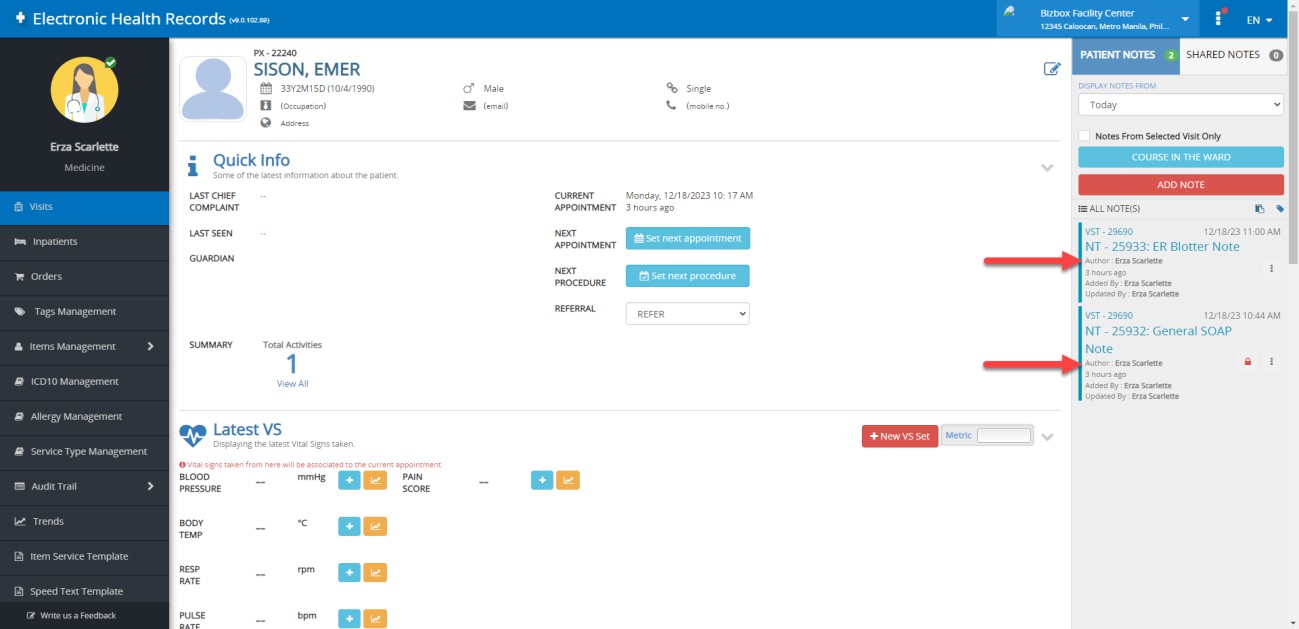Open the Display Notes From dropdown
The image size is (1299, 629).
[x=1180, y=105]
